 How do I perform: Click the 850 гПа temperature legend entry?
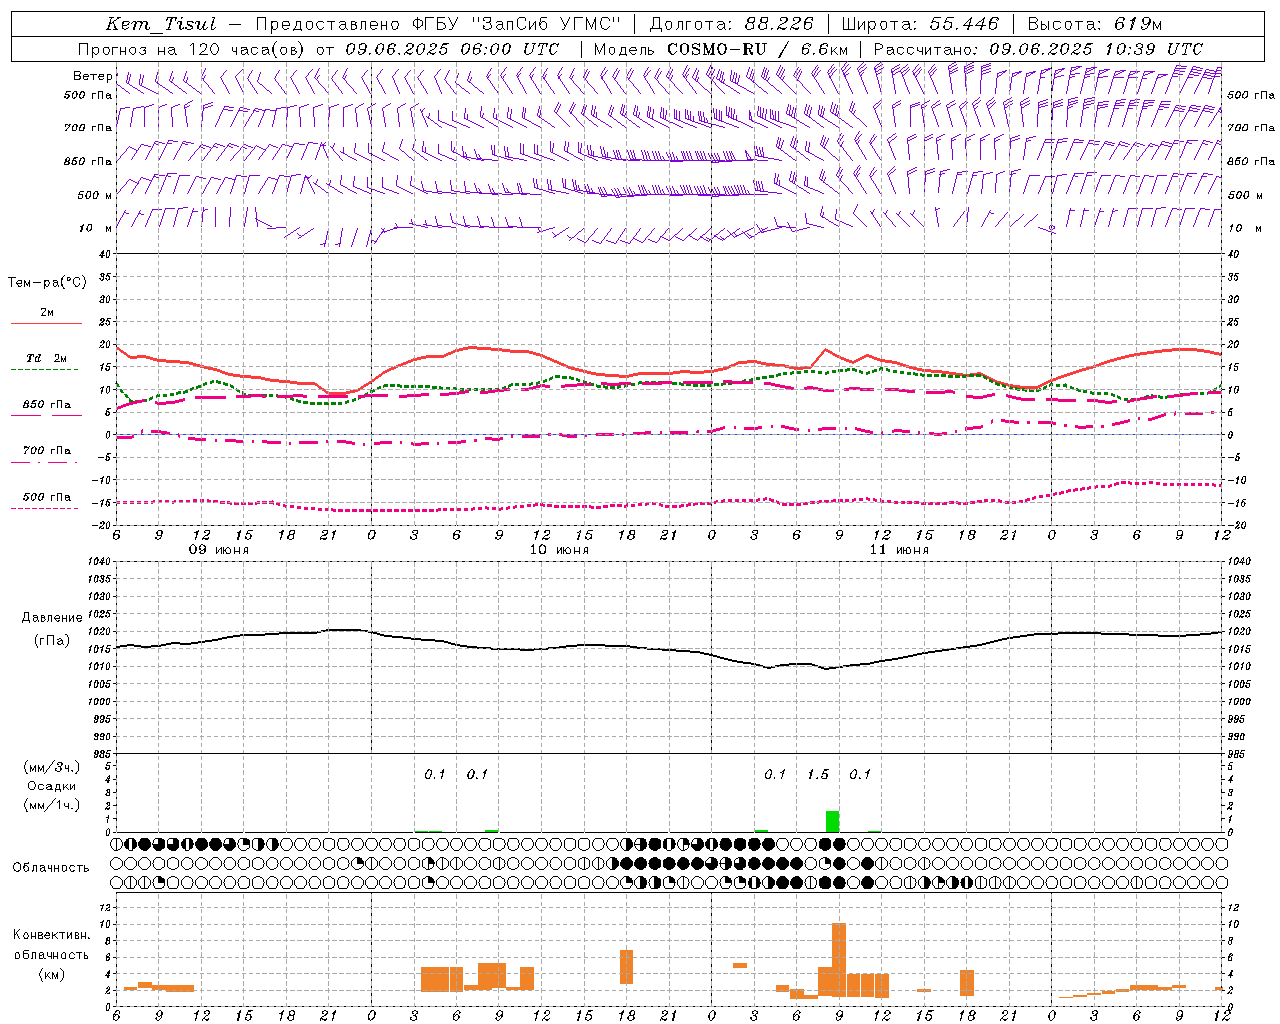[x=47, y=405]
